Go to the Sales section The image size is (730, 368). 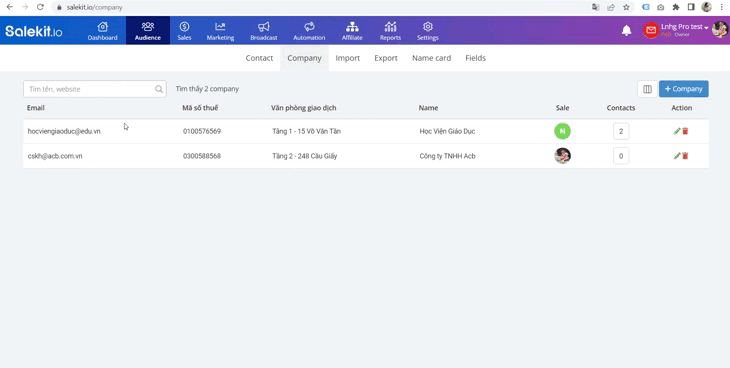pyautogui.click(x=184, y=31)
